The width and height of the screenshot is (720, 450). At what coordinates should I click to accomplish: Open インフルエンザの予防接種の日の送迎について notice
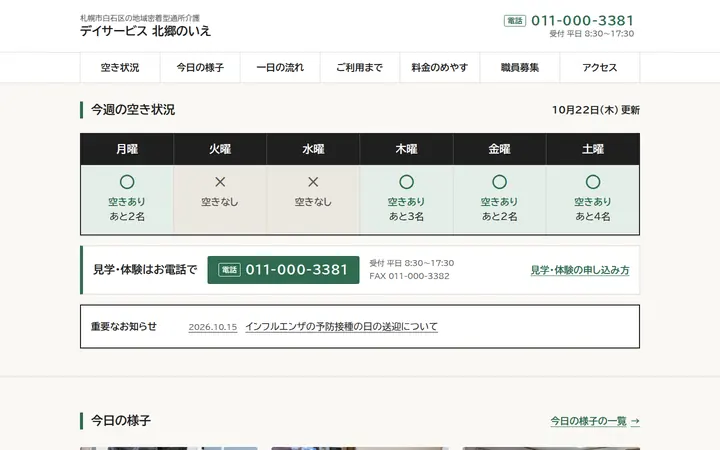point(341,326)
